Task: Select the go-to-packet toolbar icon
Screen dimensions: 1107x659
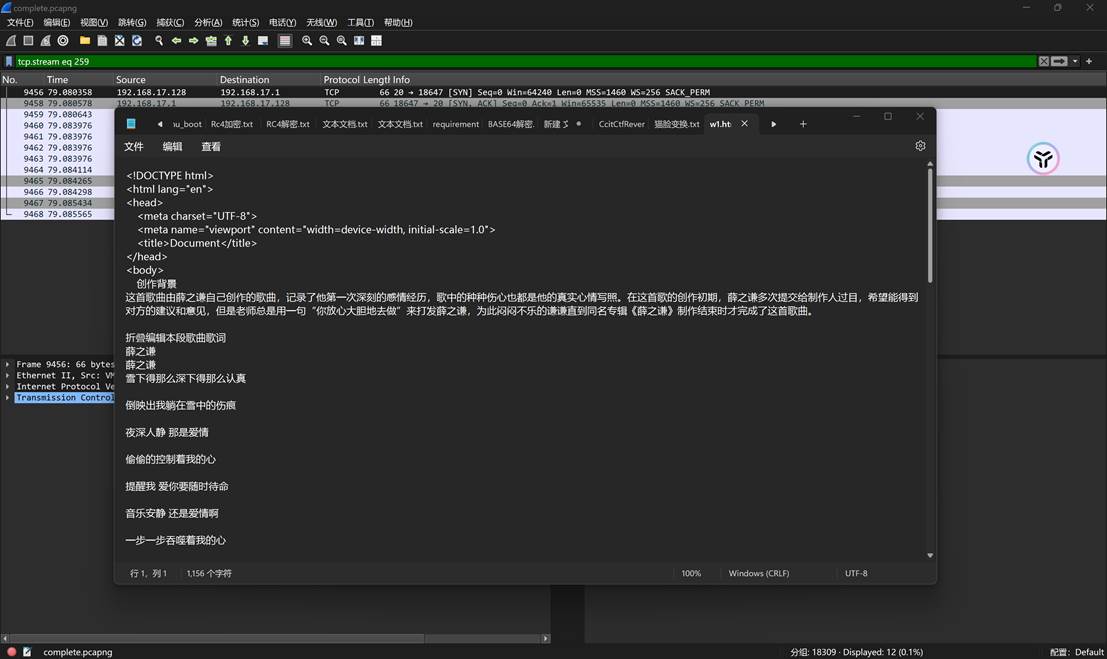Action: coord(211,41)
